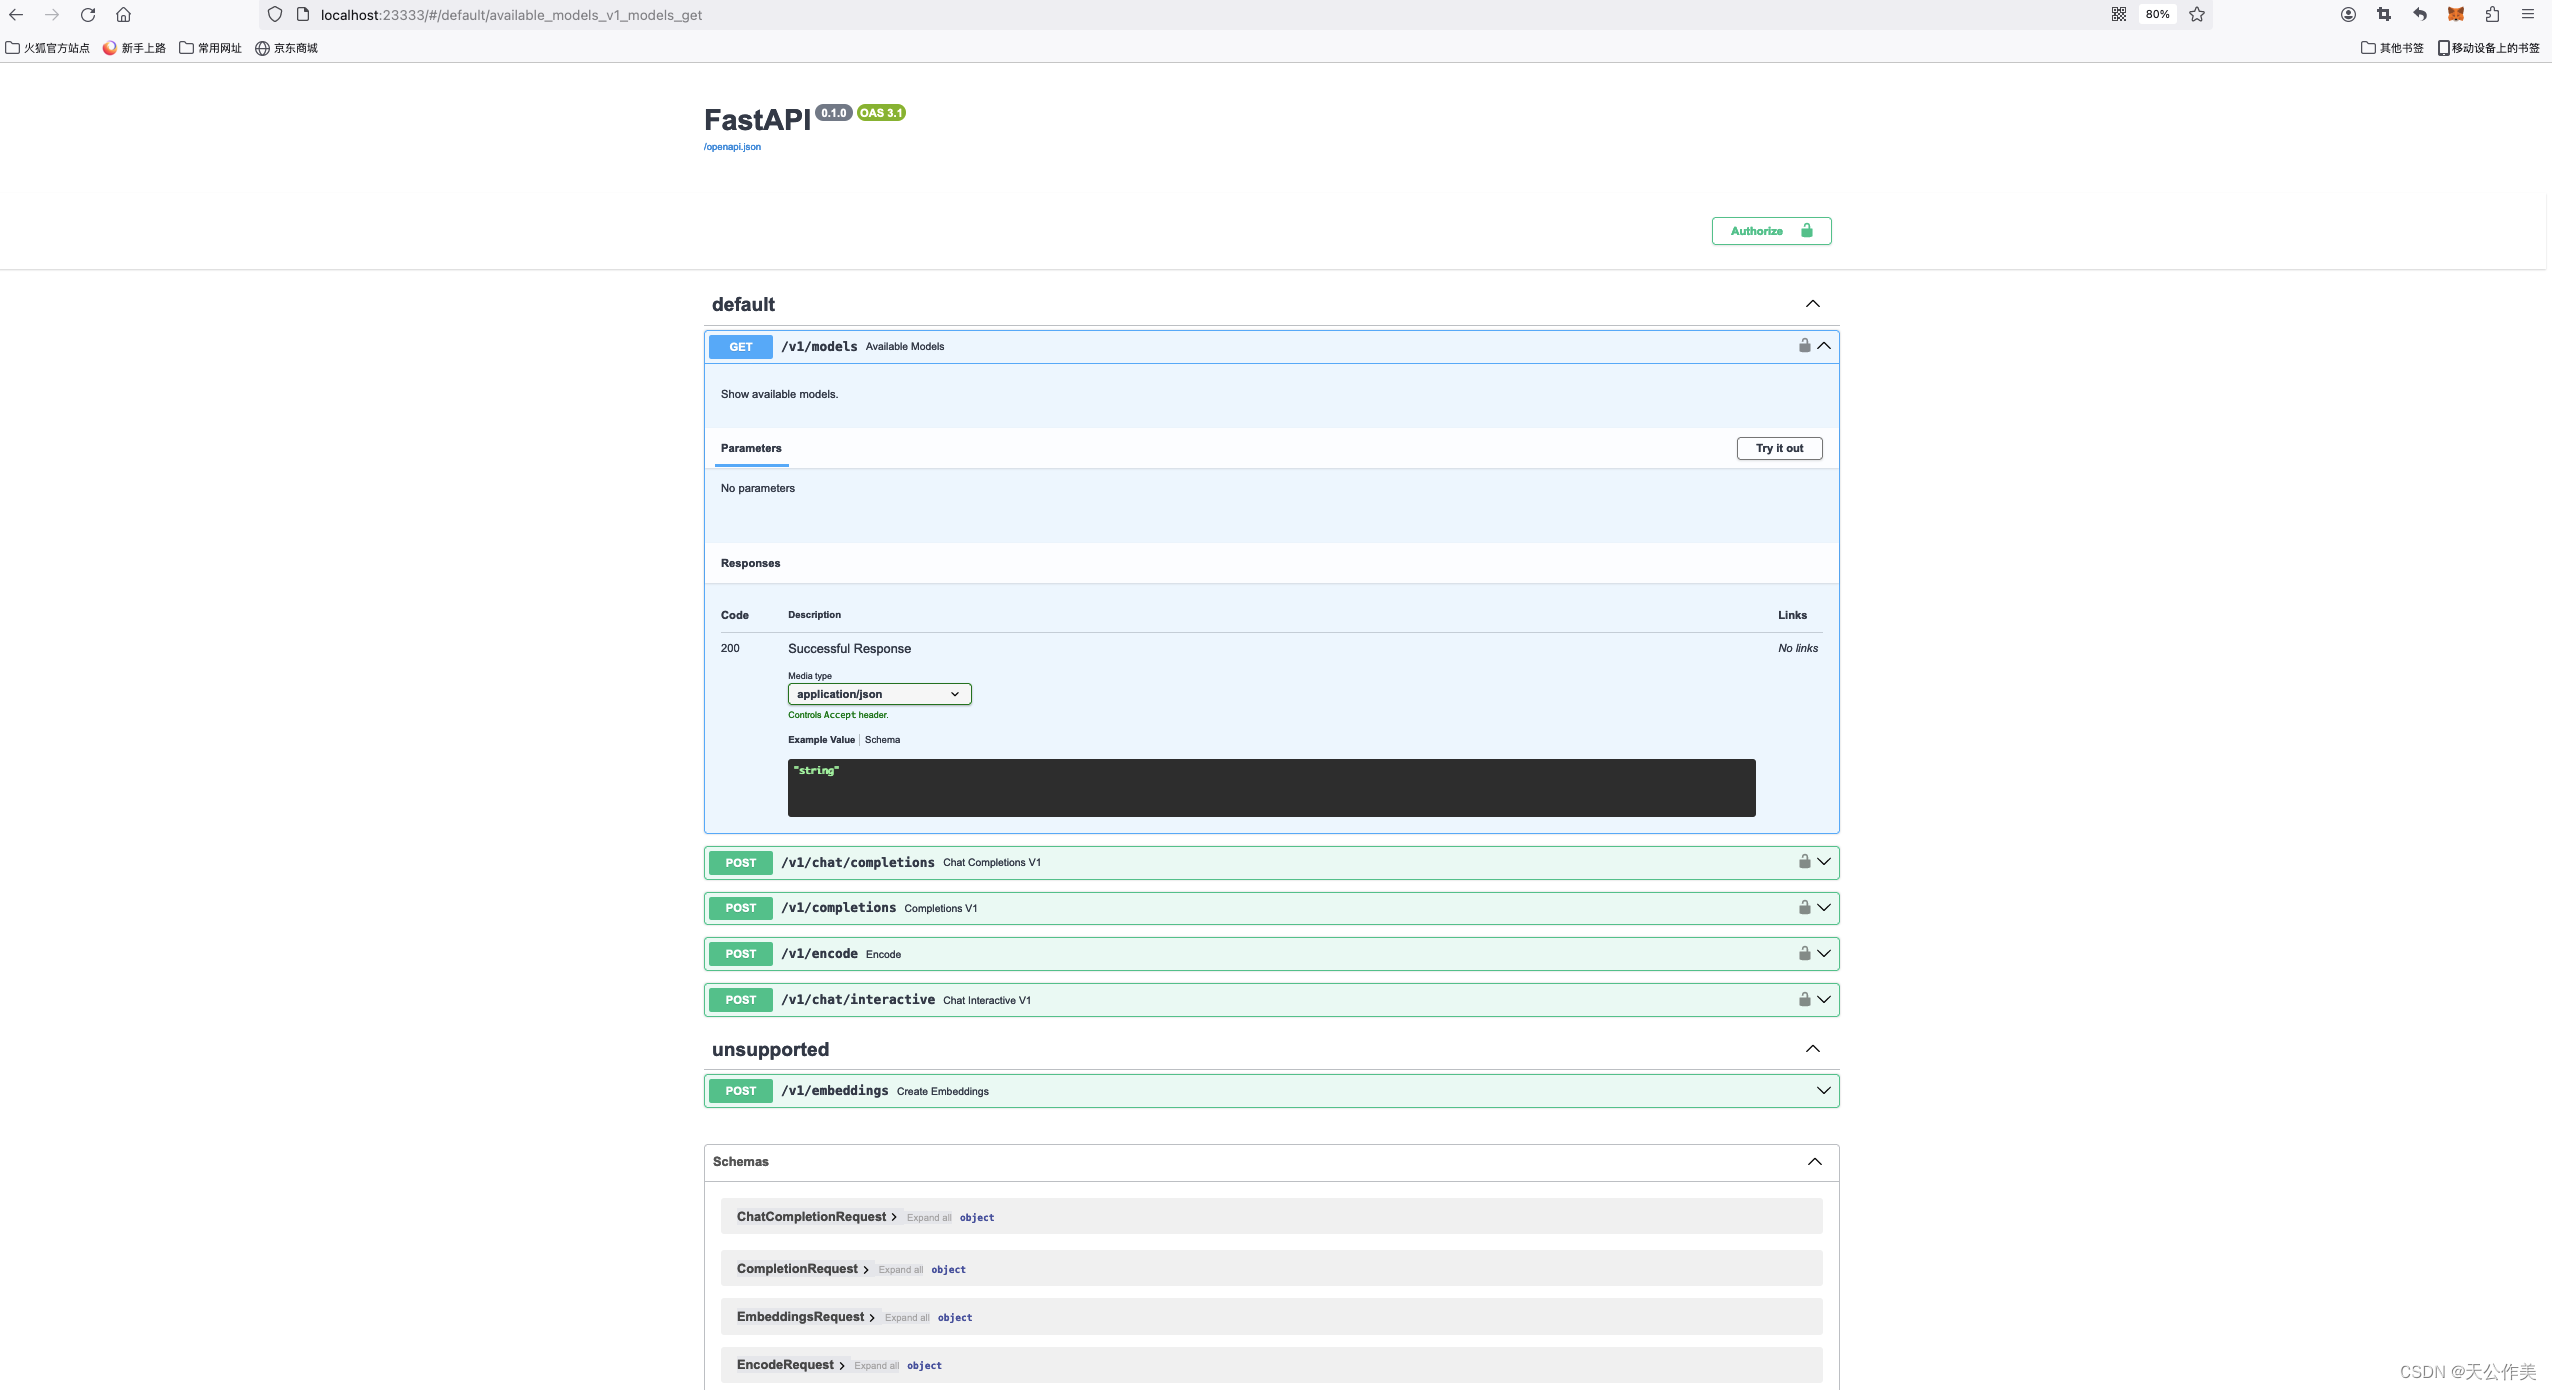This screenshot has height=1390, width=2552.
Task: Click the browser address bar URL
Action: 511,15
